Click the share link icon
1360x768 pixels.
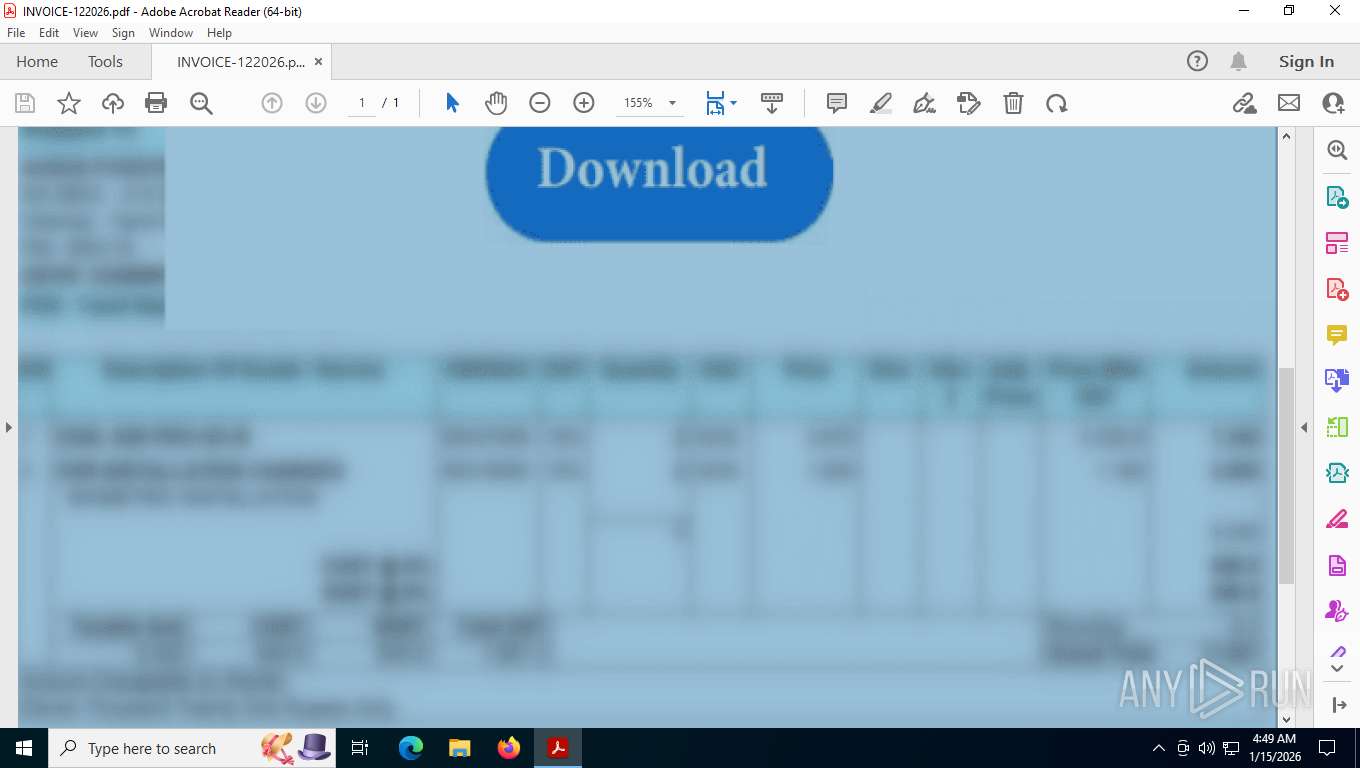(x=1245, y=103)
